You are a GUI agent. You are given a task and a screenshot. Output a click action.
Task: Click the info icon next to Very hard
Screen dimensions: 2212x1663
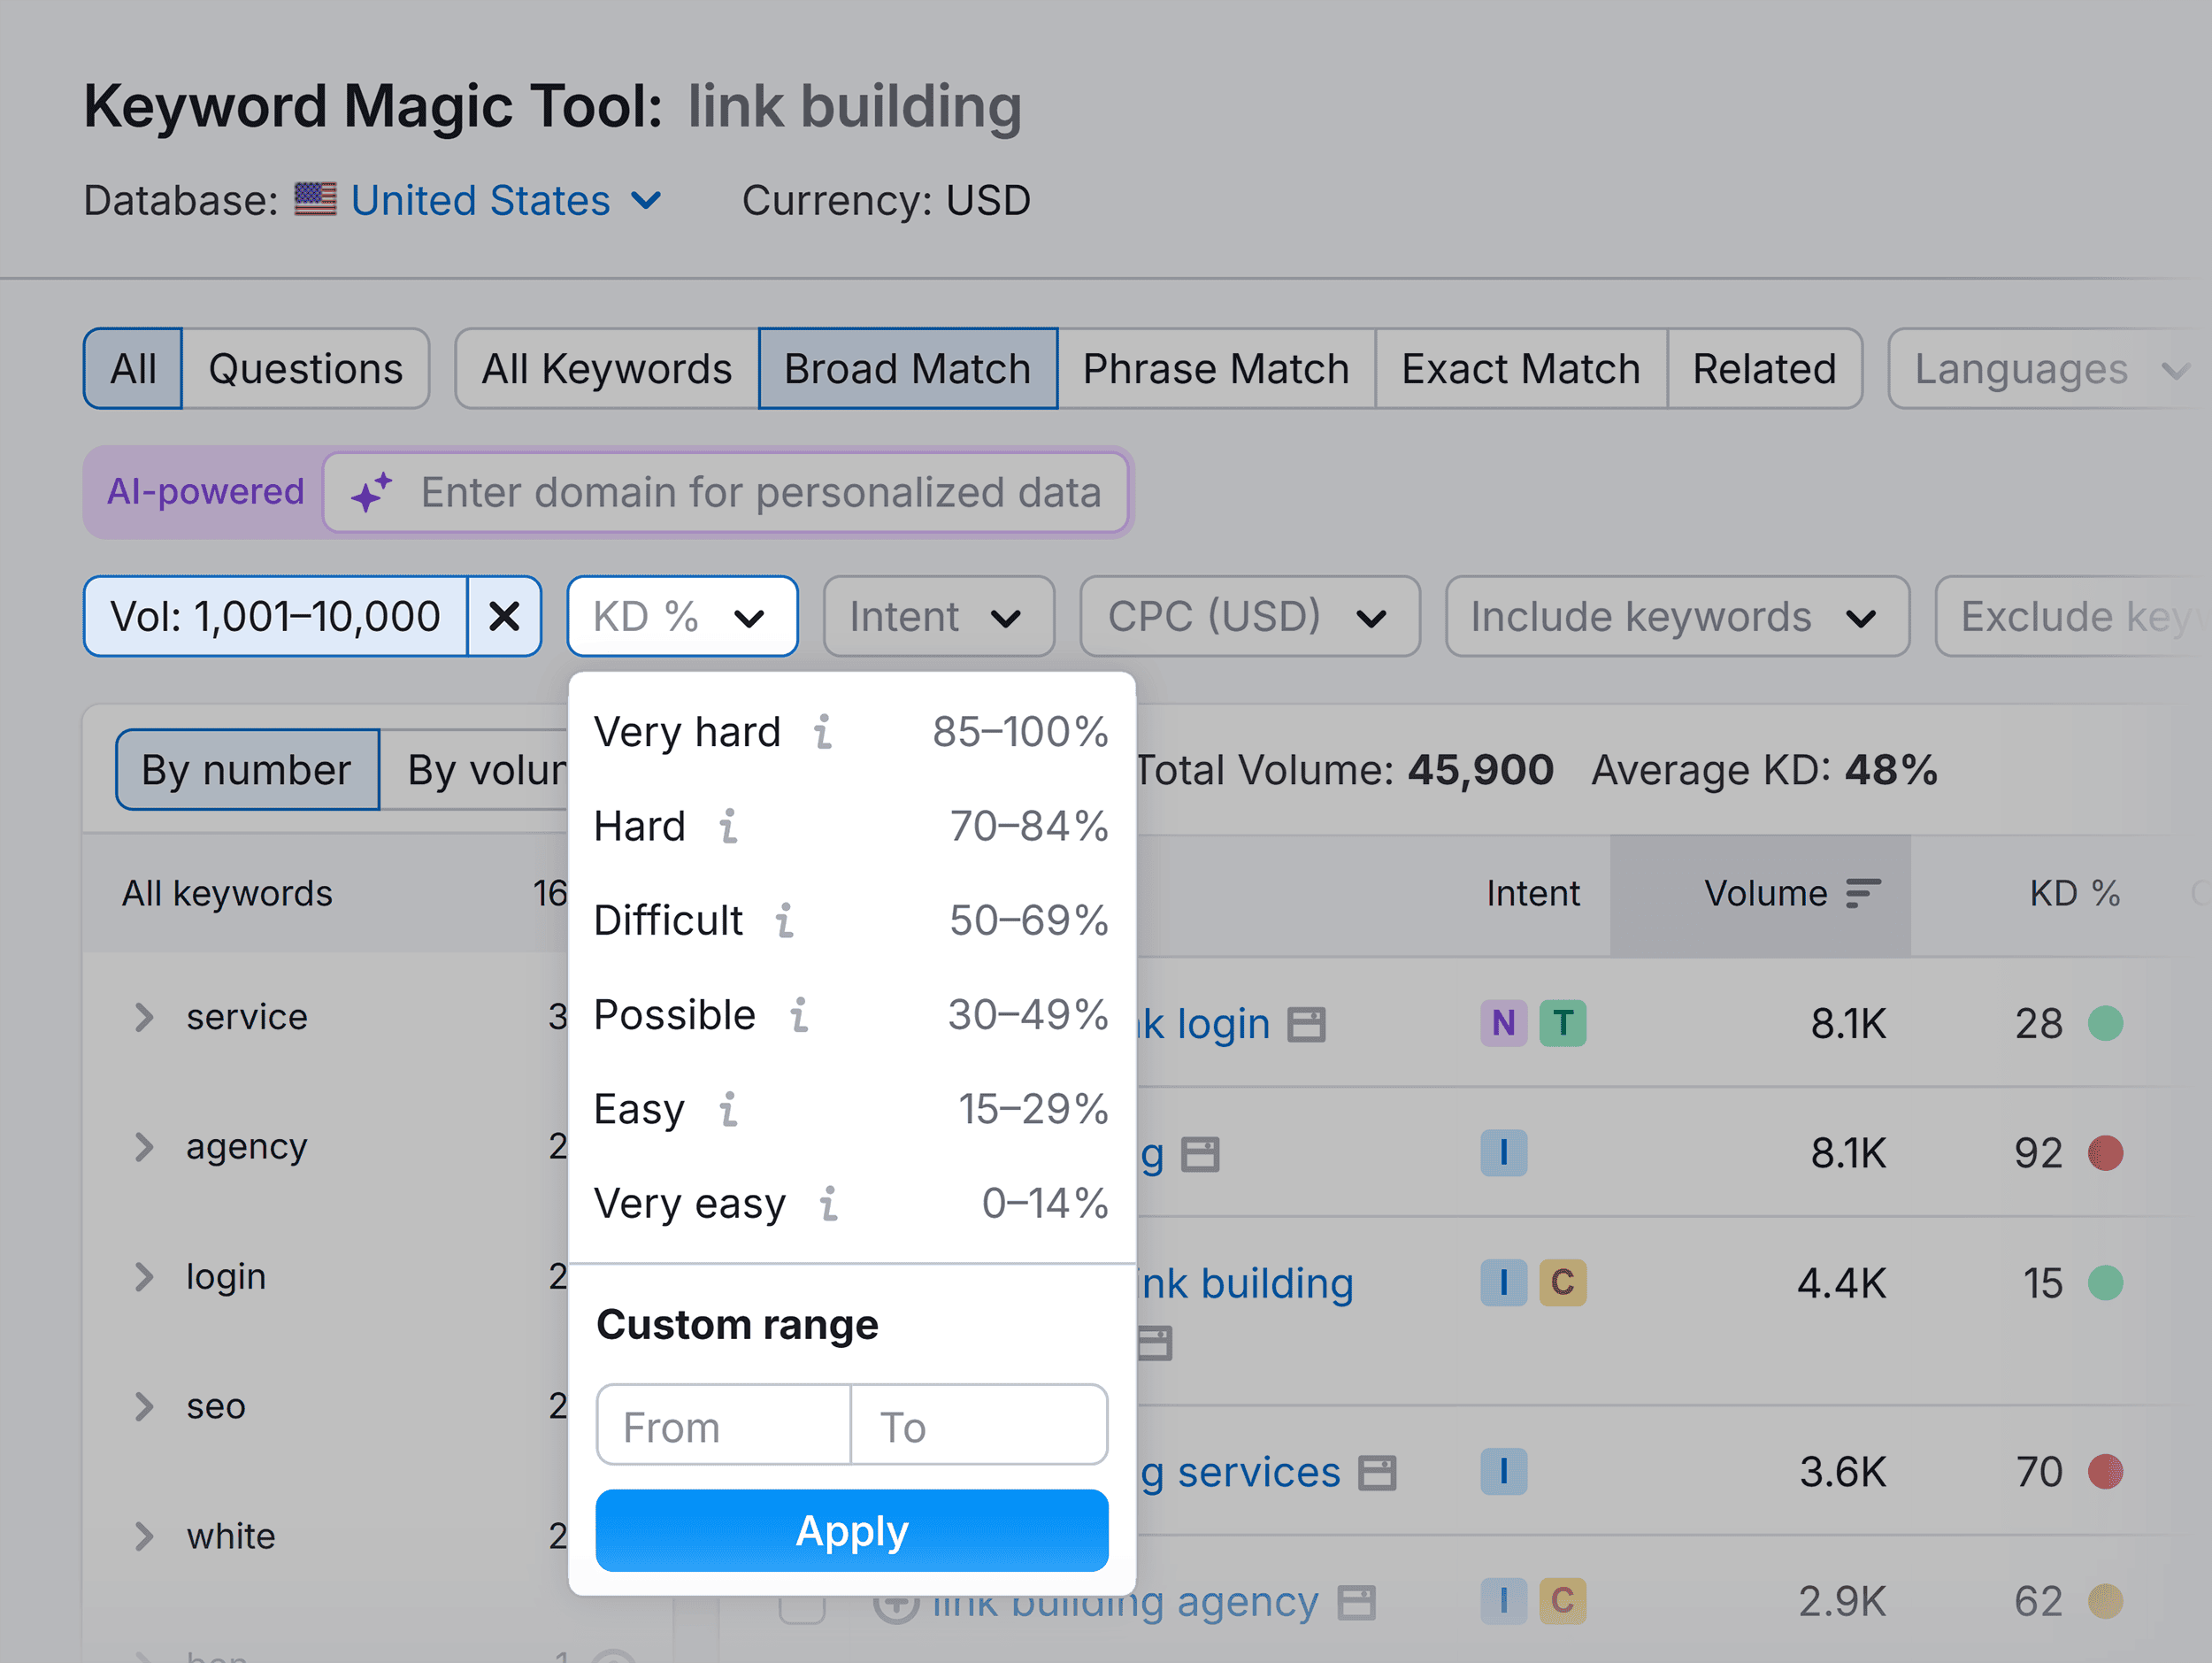pos(823,732)
